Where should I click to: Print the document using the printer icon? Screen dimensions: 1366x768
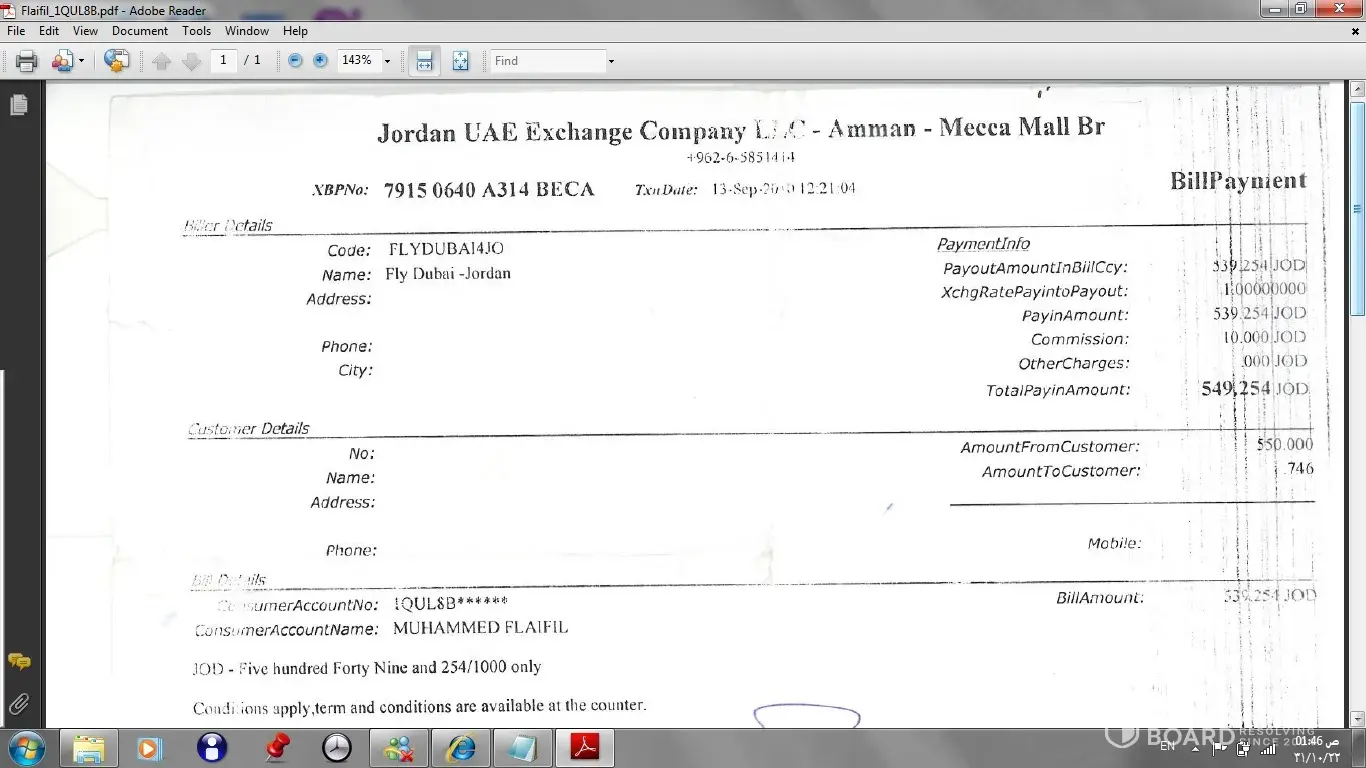pos(27,61)
